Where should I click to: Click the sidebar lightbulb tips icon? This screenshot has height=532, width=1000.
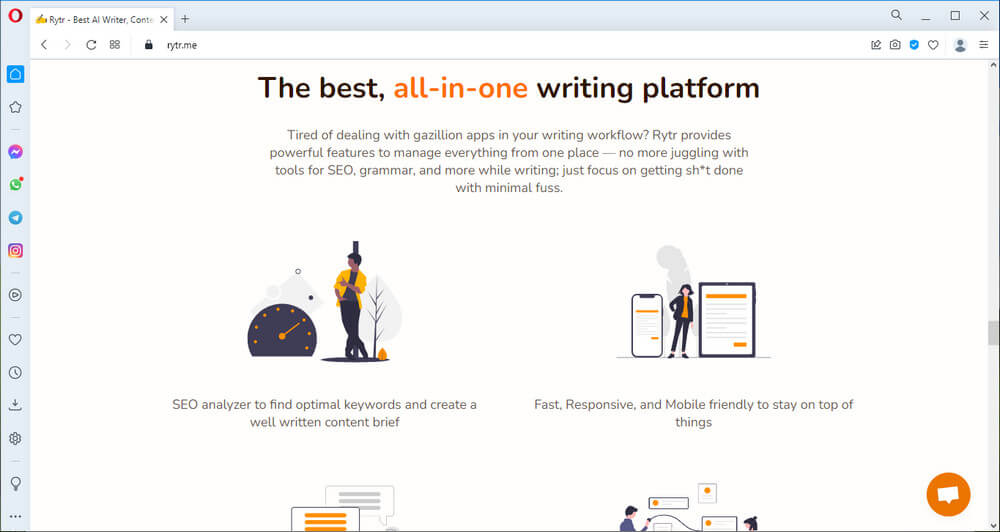coord(15,484)
